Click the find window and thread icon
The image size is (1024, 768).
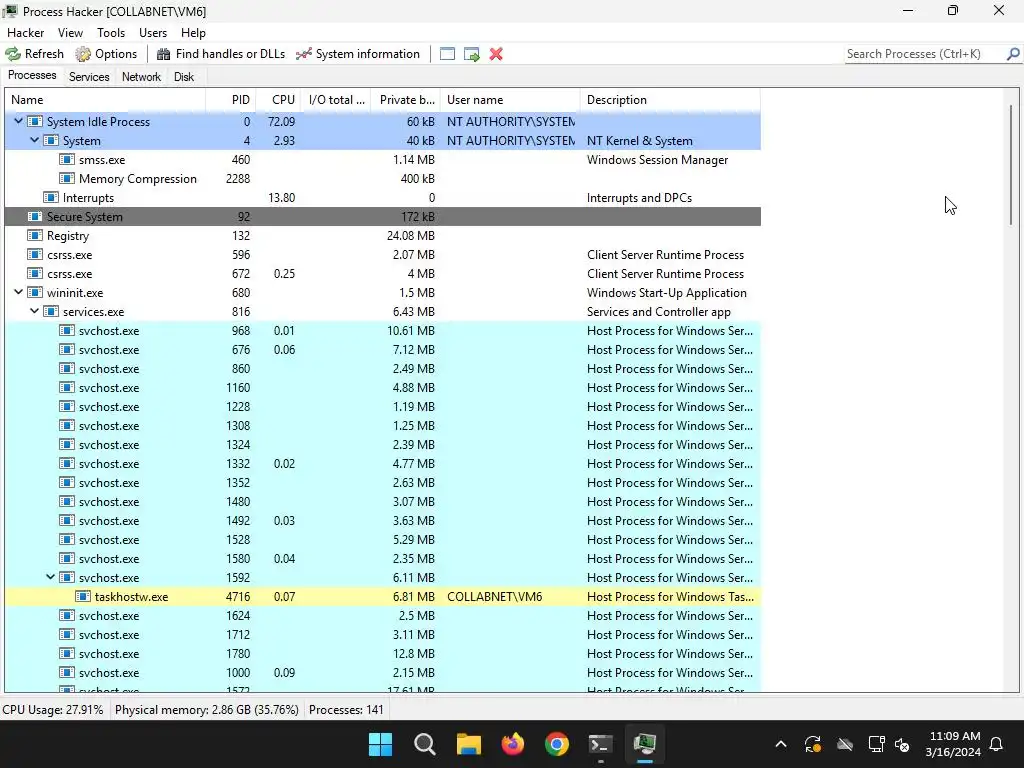click(x=472, y=54)
